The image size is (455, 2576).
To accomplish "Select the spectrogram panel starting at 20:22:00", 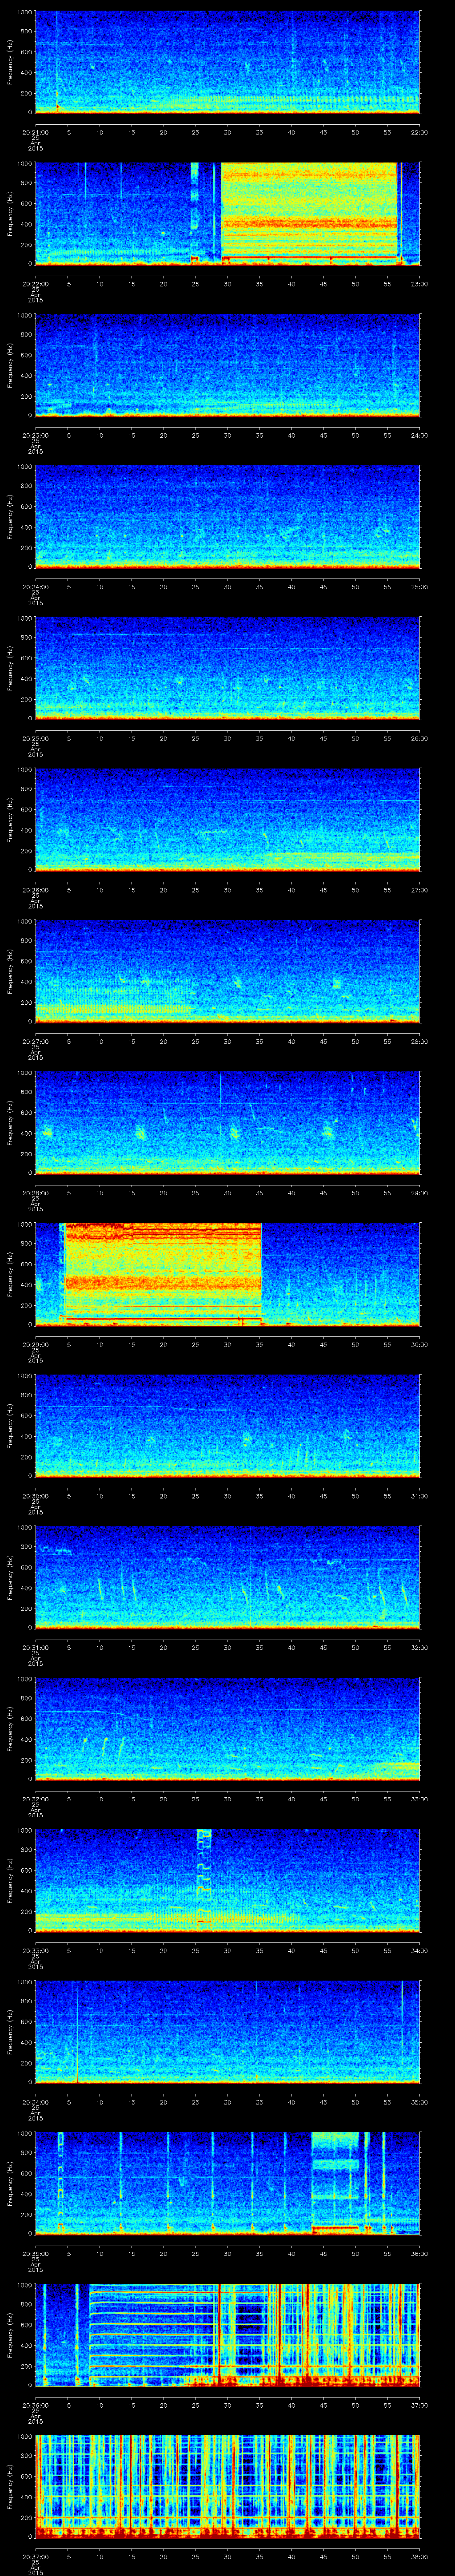I will pyautogui.click(x=227, y=214).
